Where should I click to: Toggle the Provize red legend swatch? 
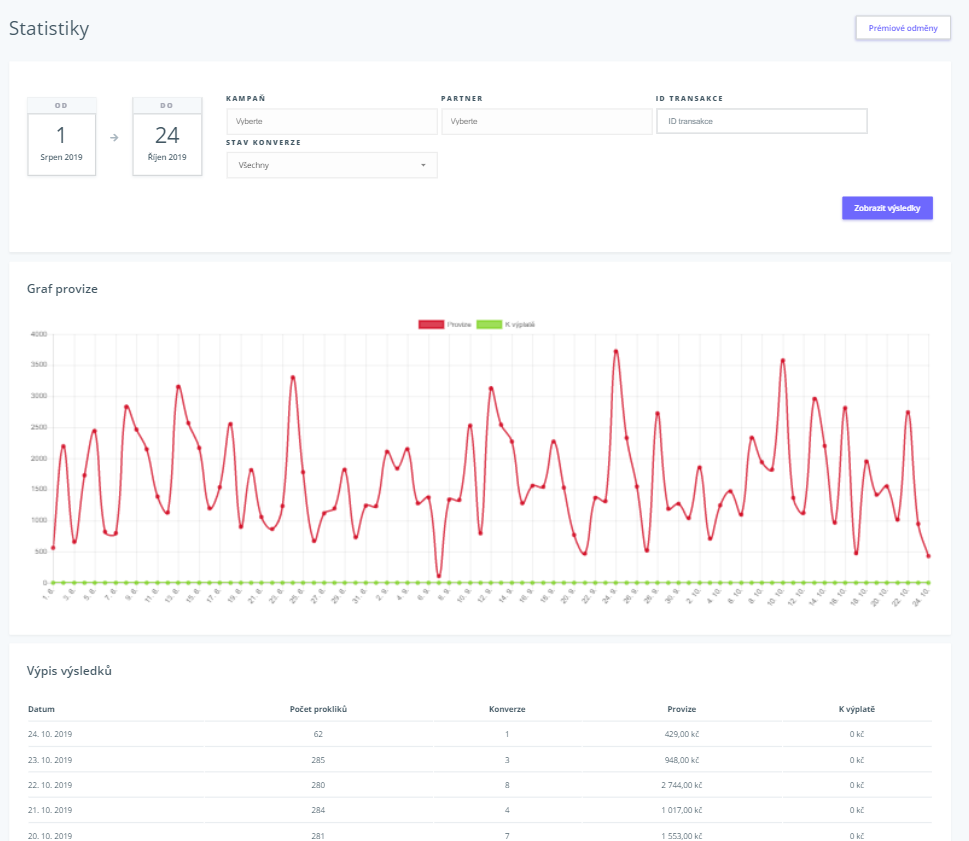(431, 325)
